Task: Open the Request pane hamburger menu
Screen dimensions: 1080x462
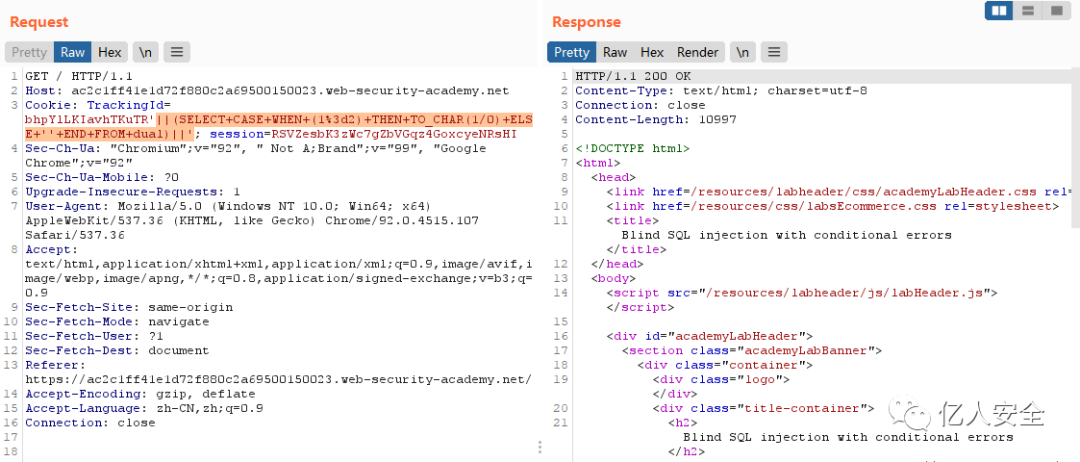Action: [x=177, y=52]
